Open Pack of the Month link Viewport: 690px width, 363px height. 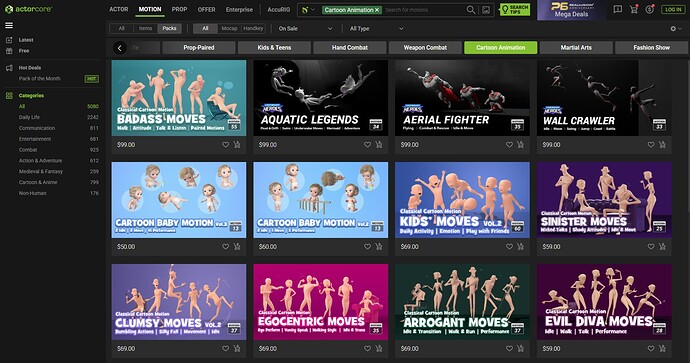click(x=40, y=79)
